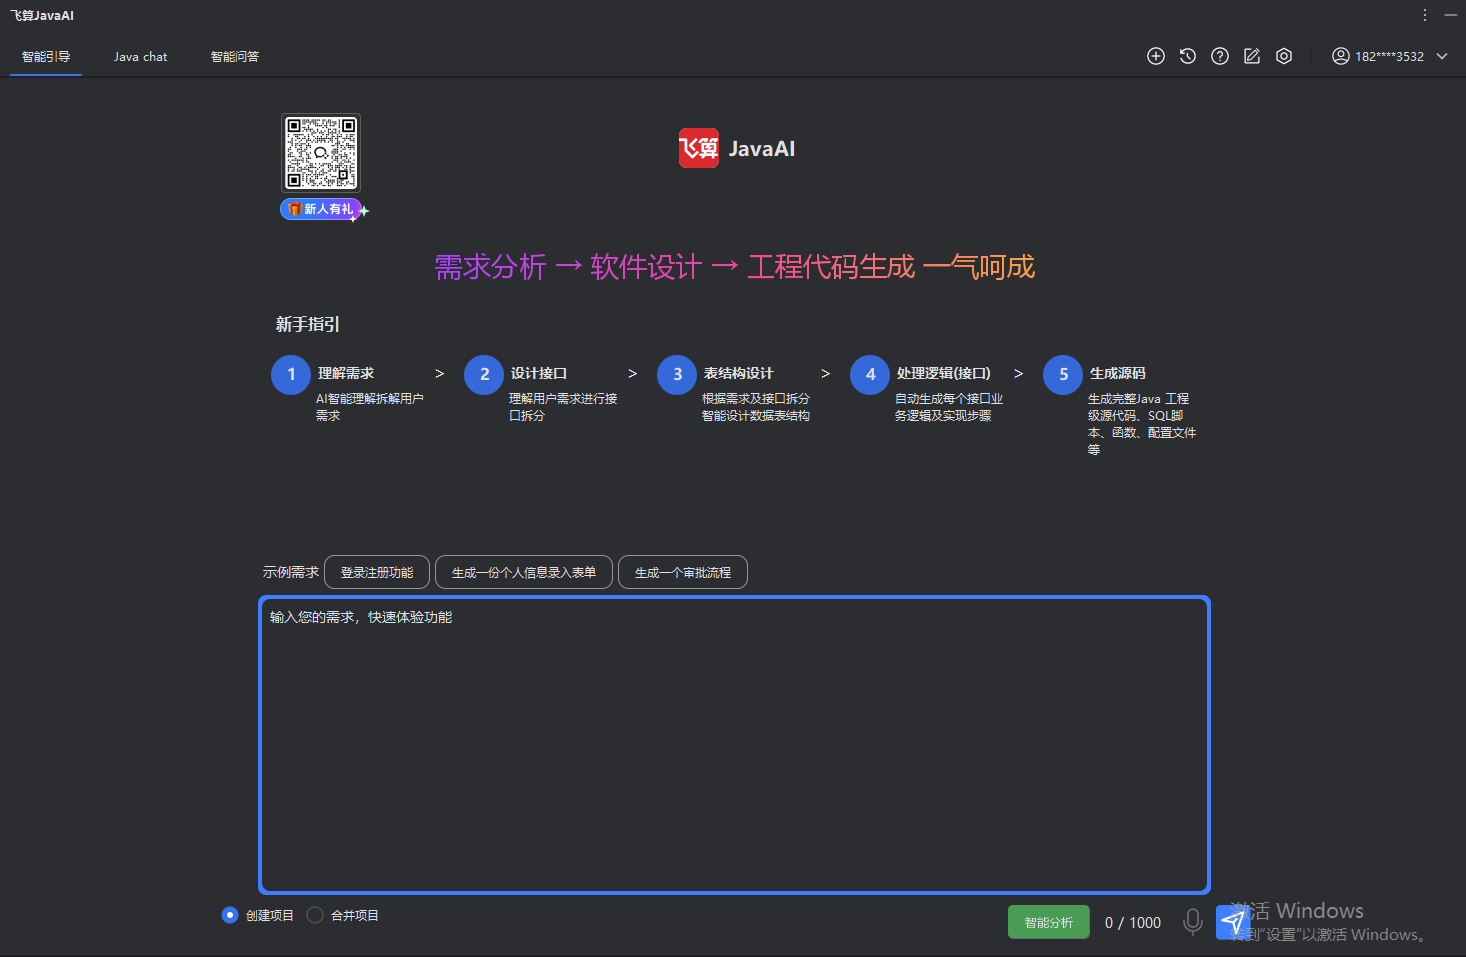1466x957 pixels.
Task: Open the history clock icon
Action: (x=1187, y=56)
